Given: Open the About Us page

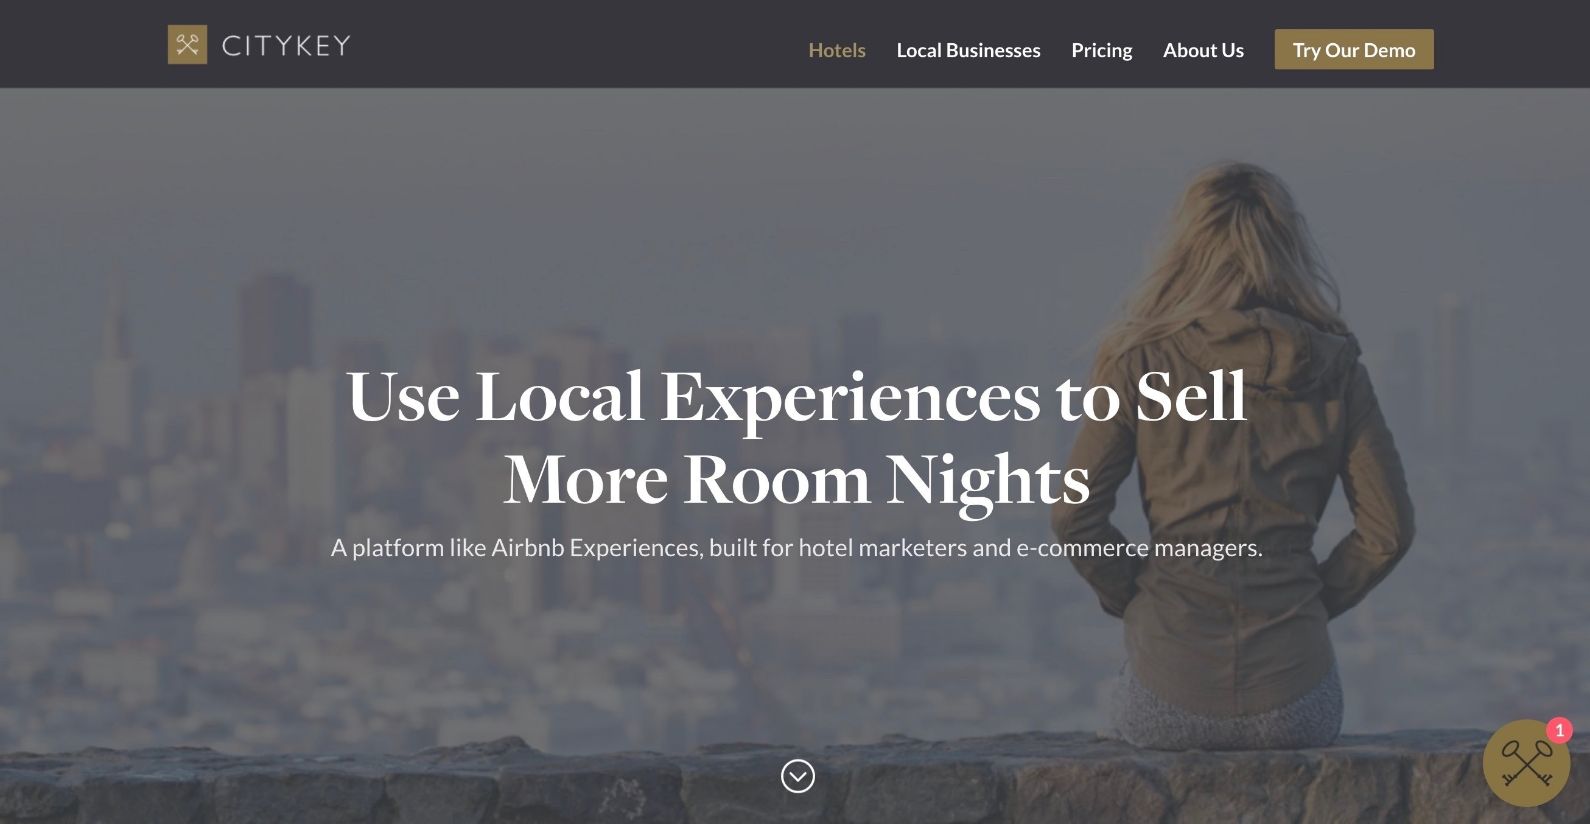Looking at the screenshot, I should [x=1203, y=50].
